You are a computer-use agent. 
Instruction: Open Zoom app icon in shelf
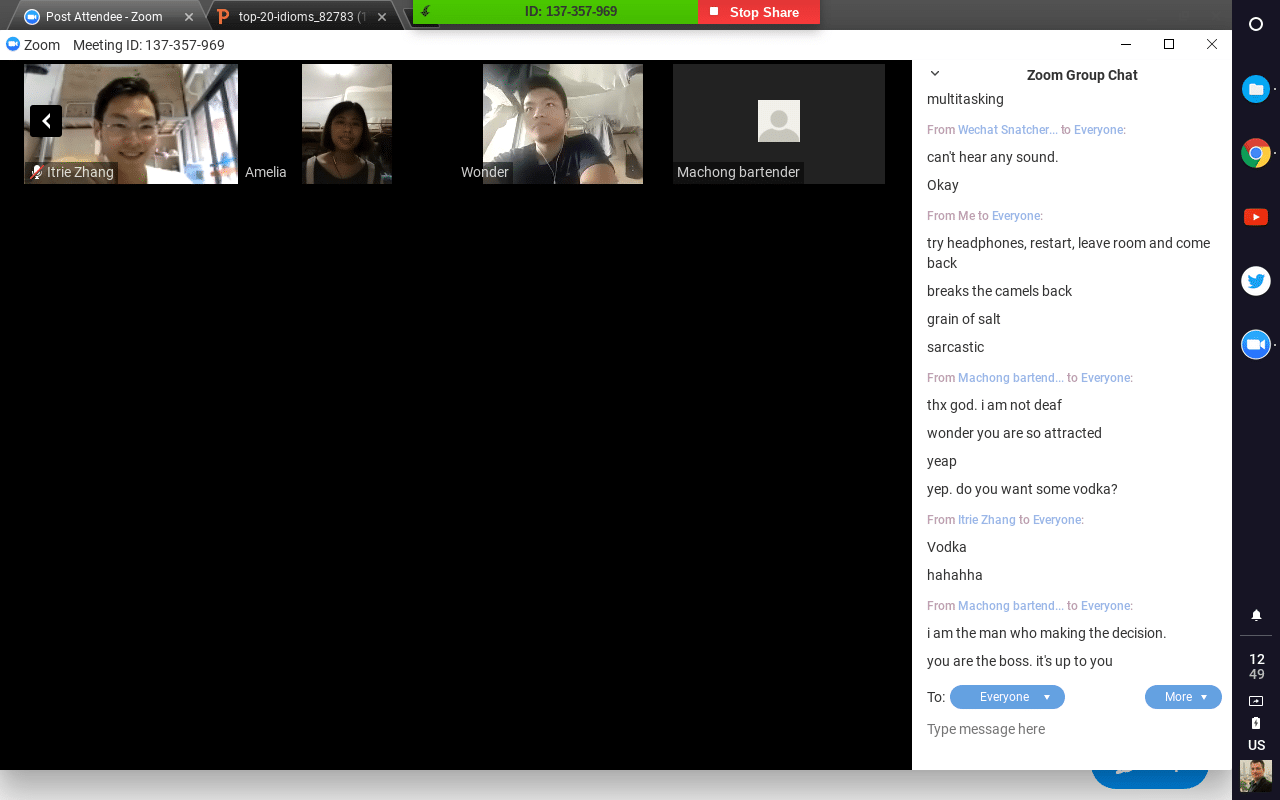pyautogui.click(x=1256, y=345)
